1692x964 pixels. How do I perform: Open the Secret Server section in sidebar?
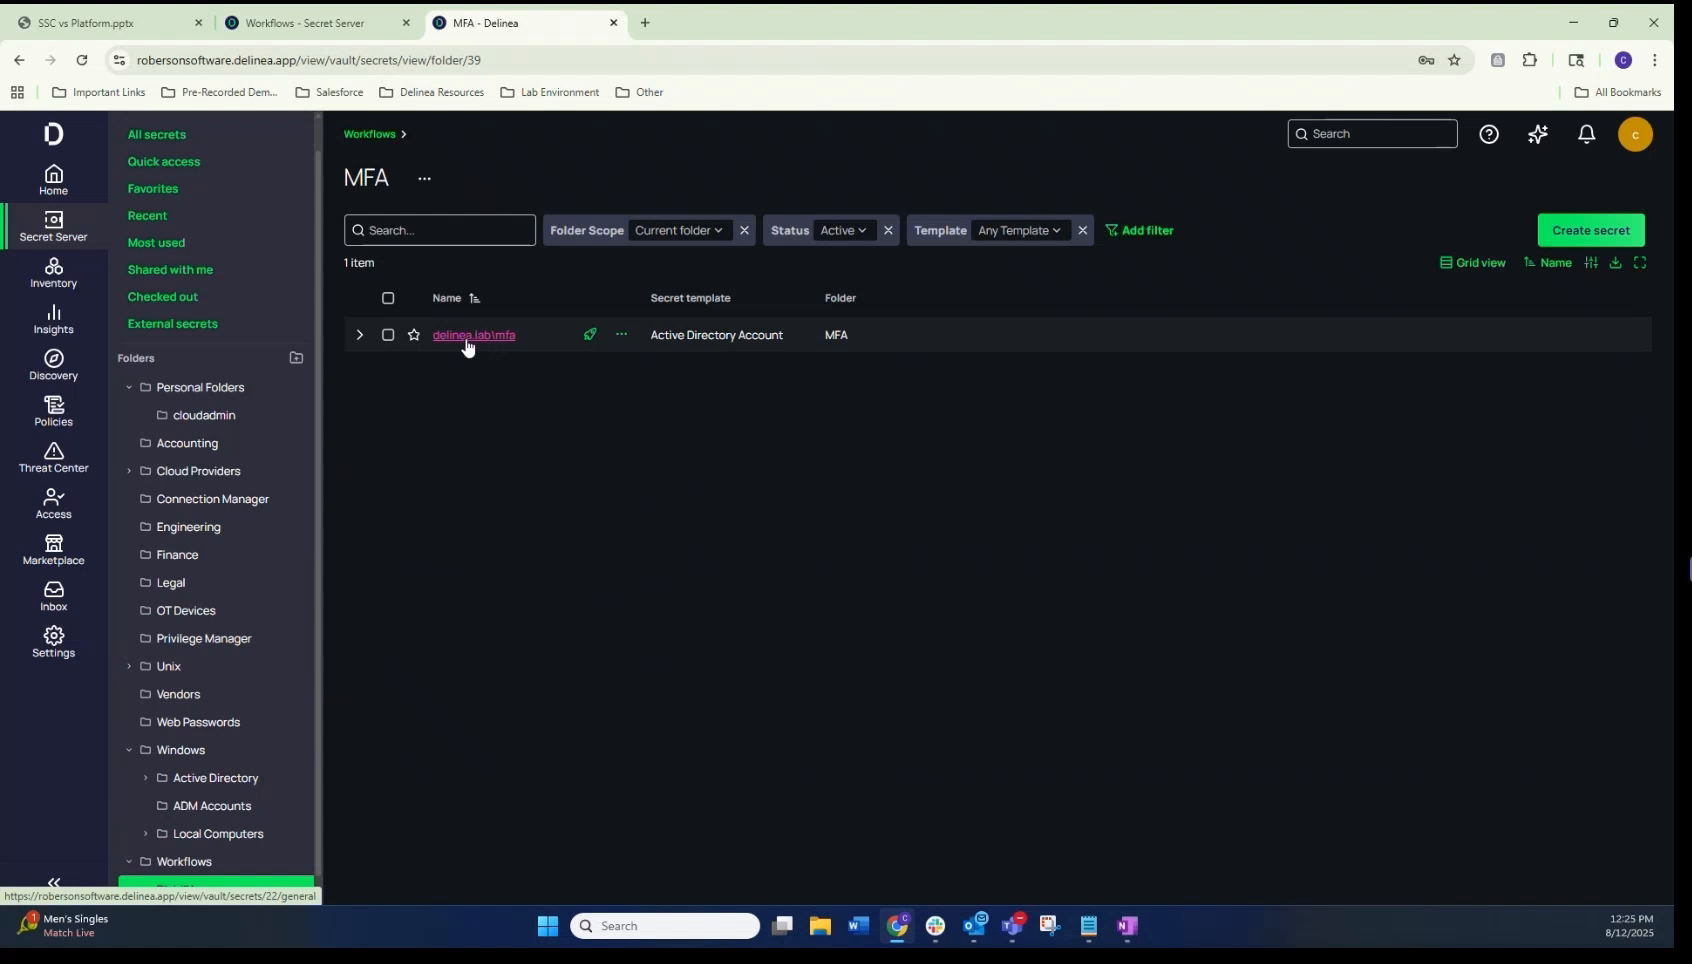click(x=54, y=228)
